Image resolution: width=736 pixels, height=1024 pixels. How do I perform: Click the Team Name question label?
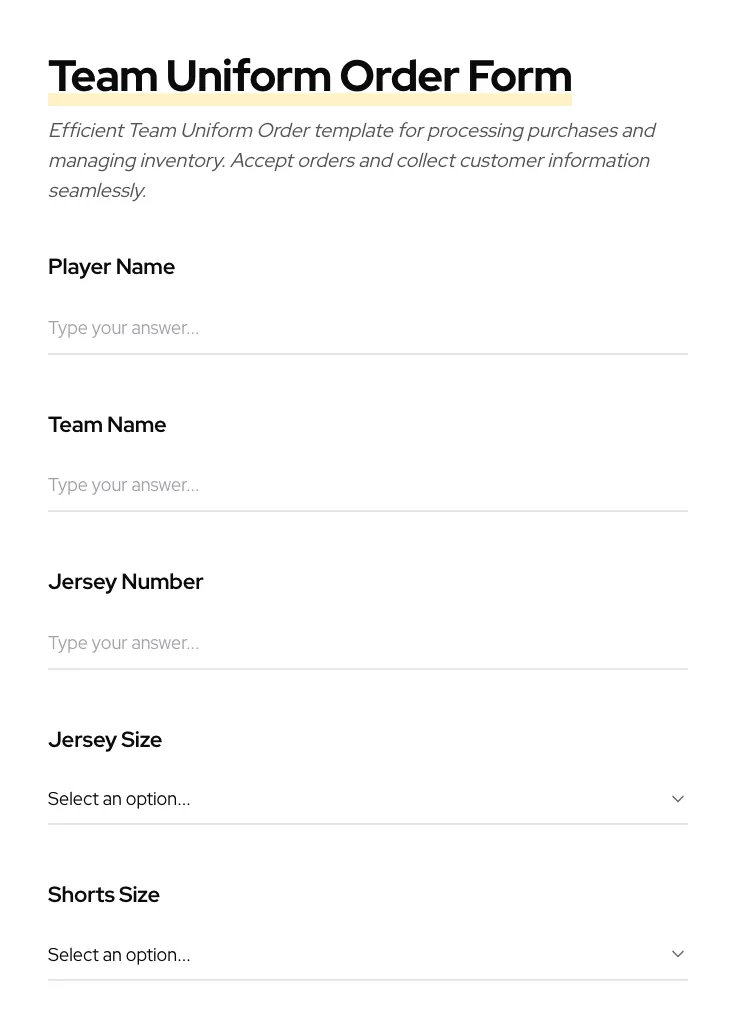[107, 425]
